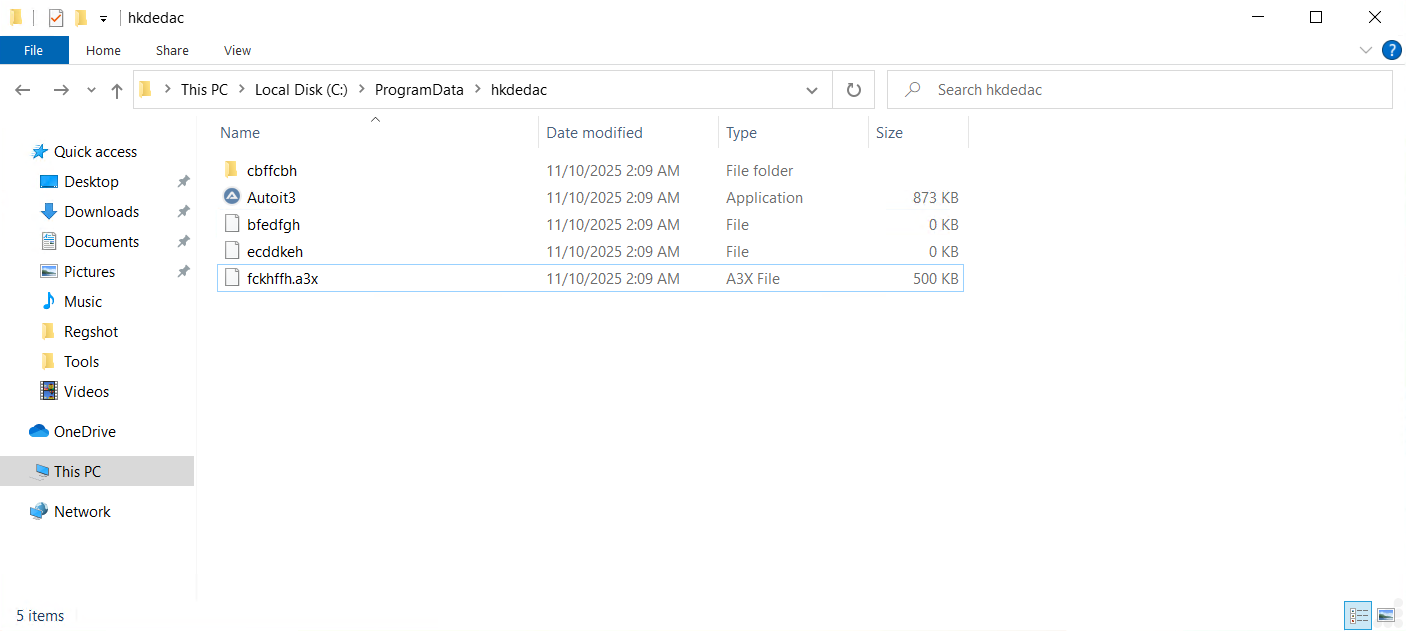Select the fckhffh.a3x file

[282, 278]
